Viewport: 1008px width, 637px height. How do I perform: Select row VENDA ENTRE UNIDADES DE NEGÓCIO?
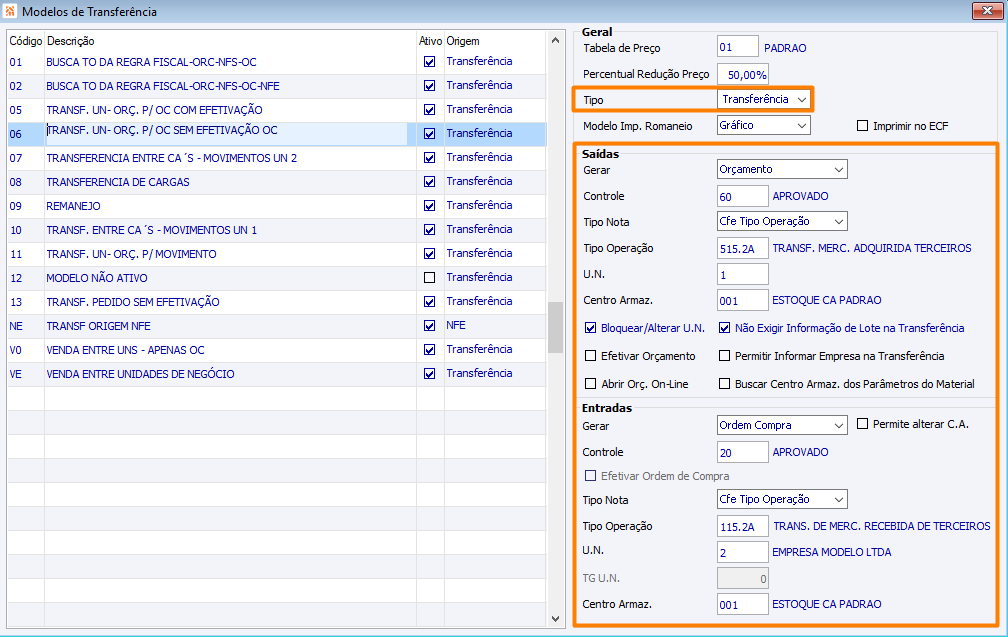click(x=276, y=374)
